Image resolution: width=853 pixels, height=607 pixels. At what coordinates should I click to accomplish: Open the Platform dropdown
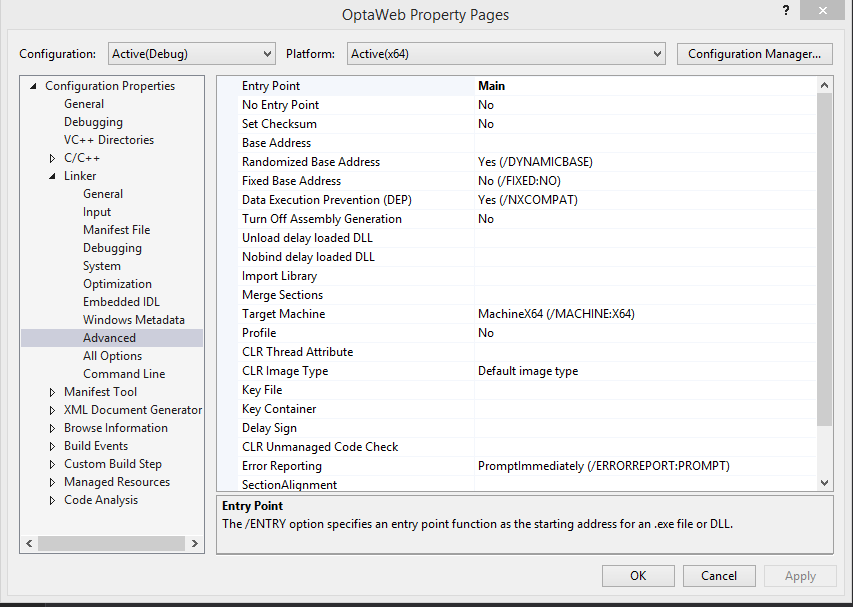506,54
